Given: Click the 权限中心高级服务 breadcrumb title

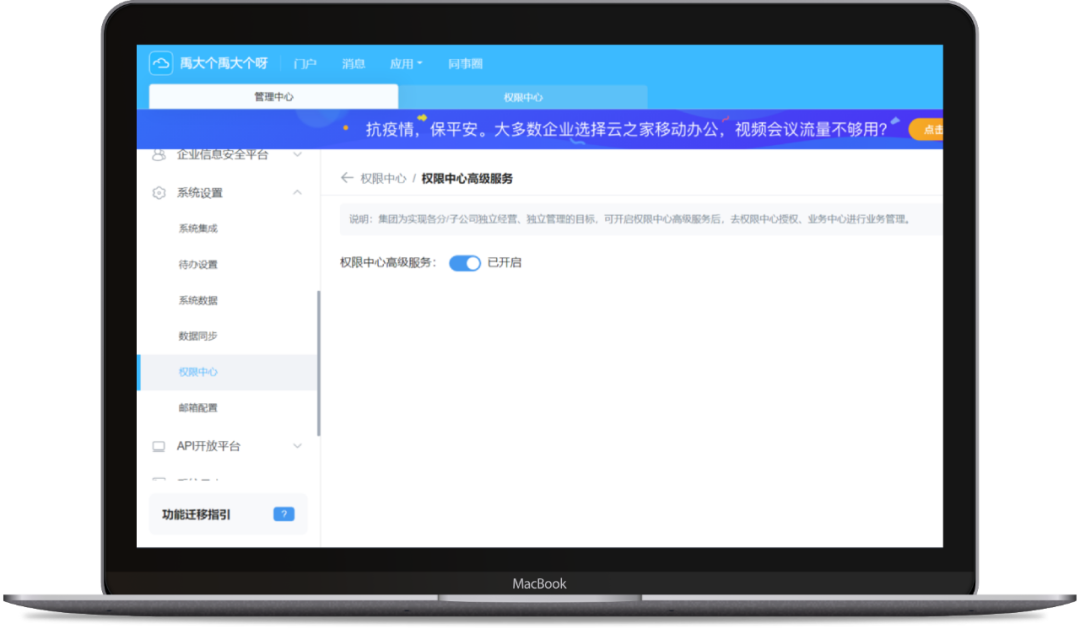Looking at the screenshot, I should pyautogui.click(x=467, y=178).
